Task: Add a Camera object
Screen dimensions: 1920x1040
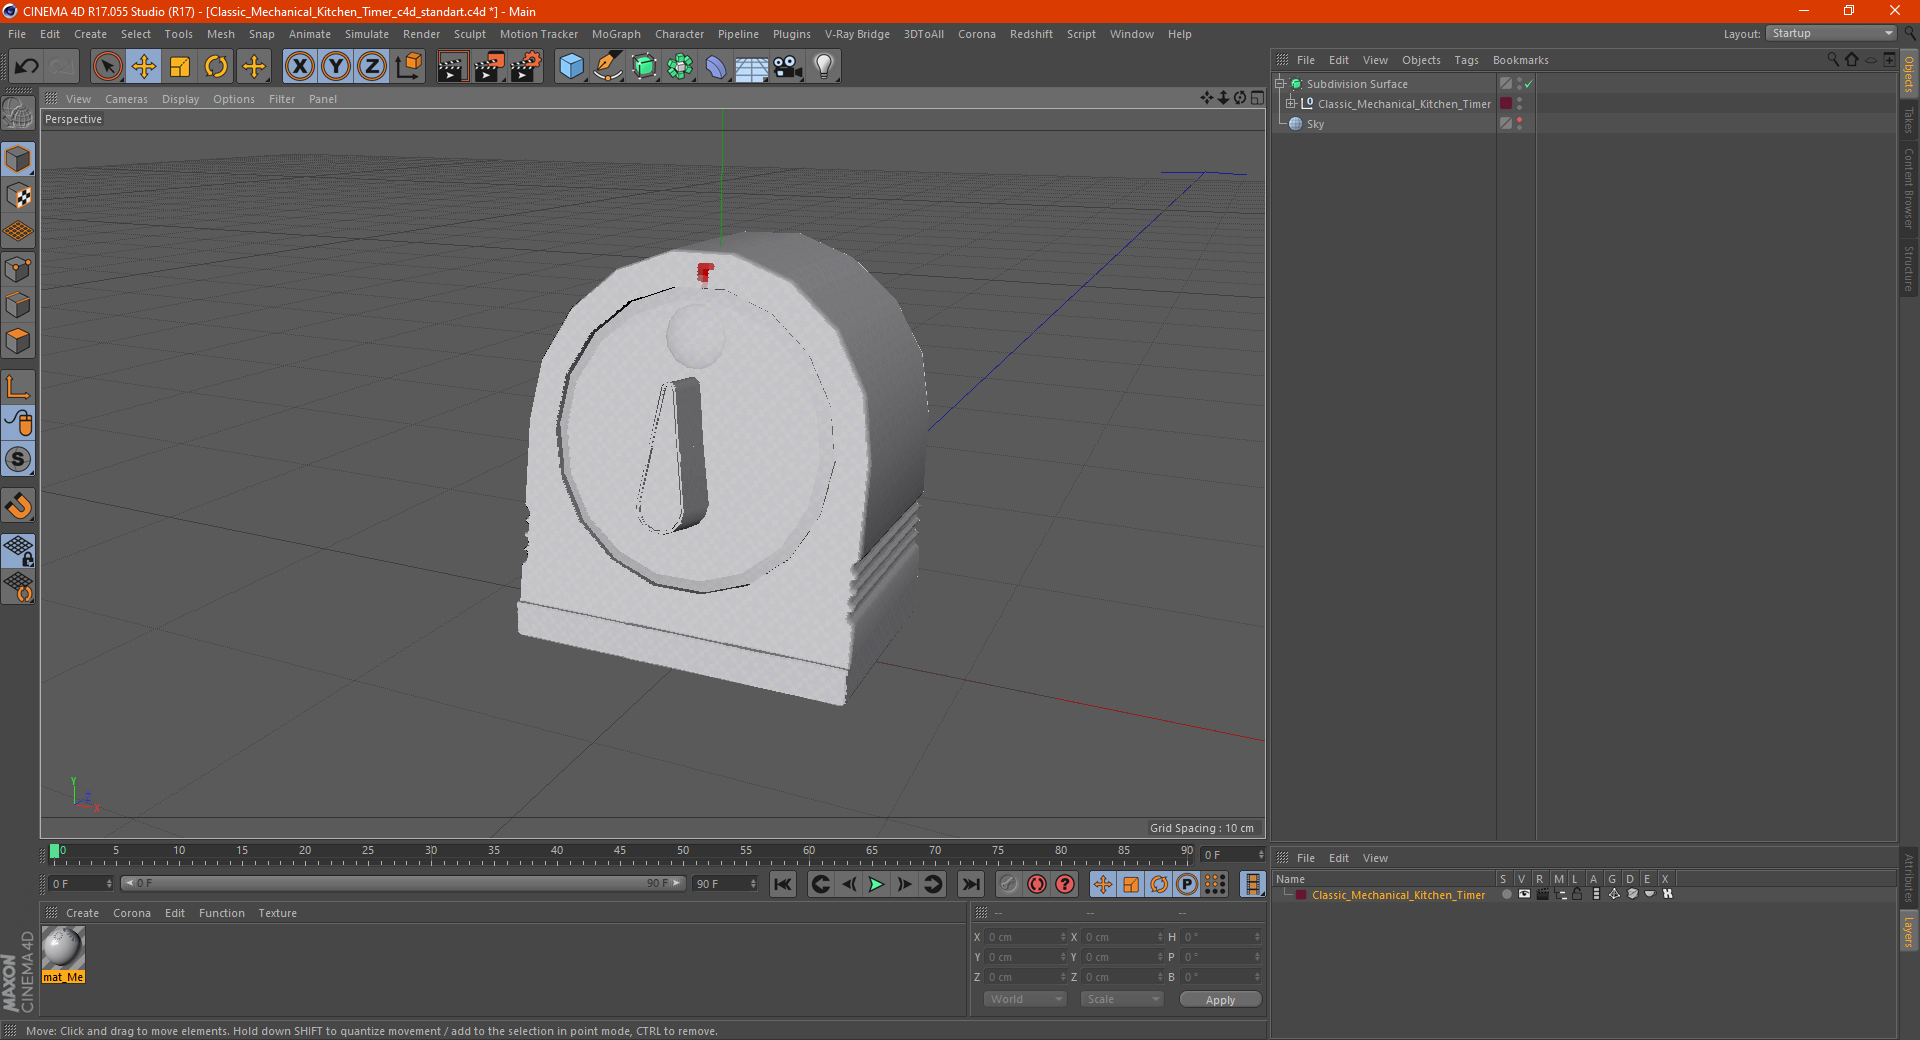Action: [787, 67]
